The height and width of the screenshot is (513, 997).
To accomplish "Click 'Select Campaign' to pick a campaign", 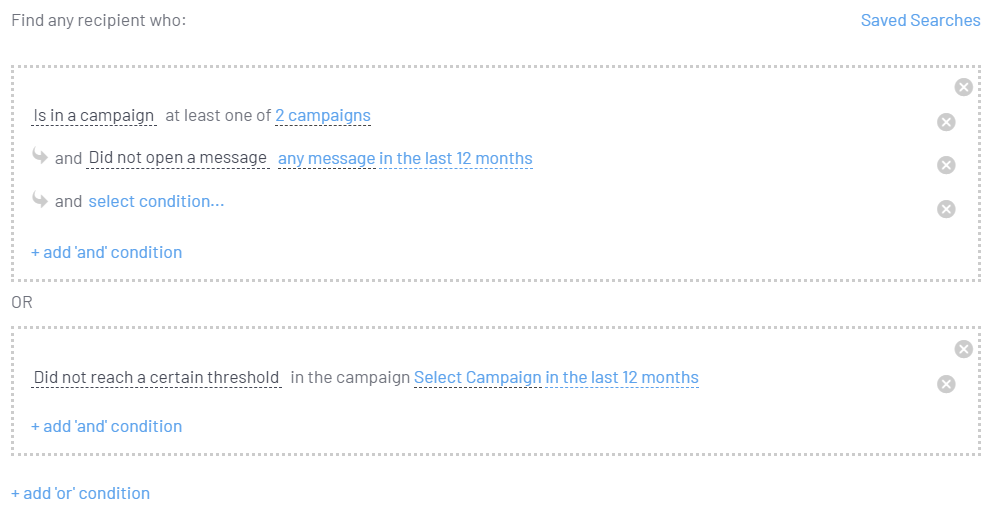I will [478, 378].
